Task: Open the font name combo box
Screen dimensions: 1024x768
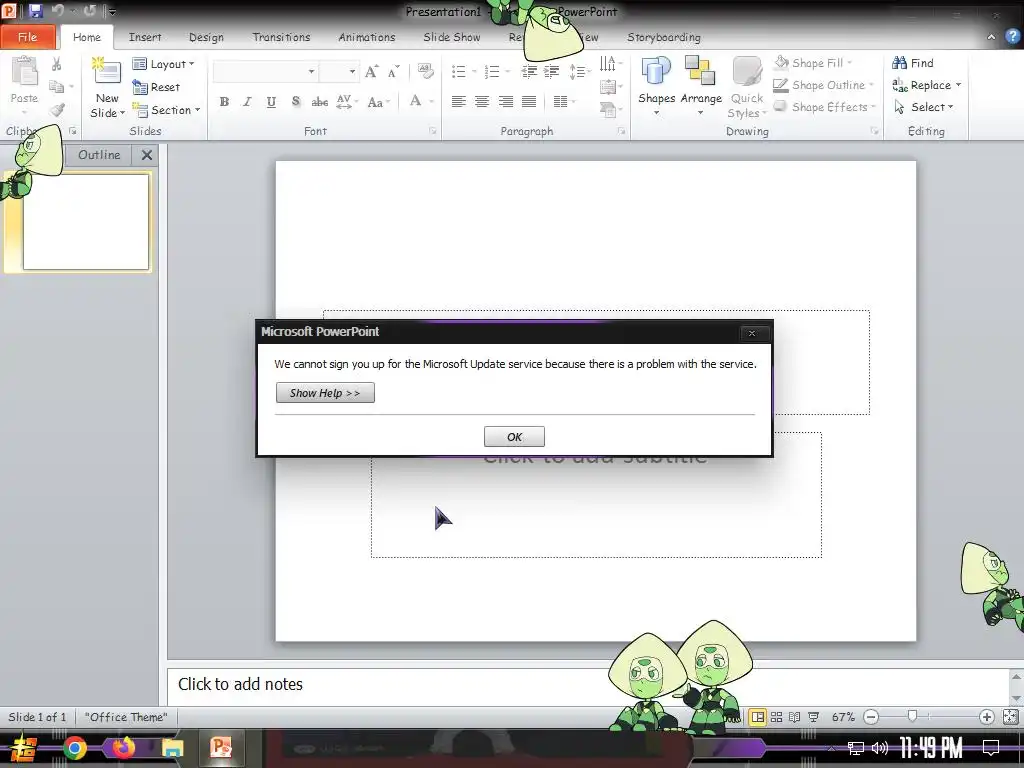Action: tap(265, 71)
